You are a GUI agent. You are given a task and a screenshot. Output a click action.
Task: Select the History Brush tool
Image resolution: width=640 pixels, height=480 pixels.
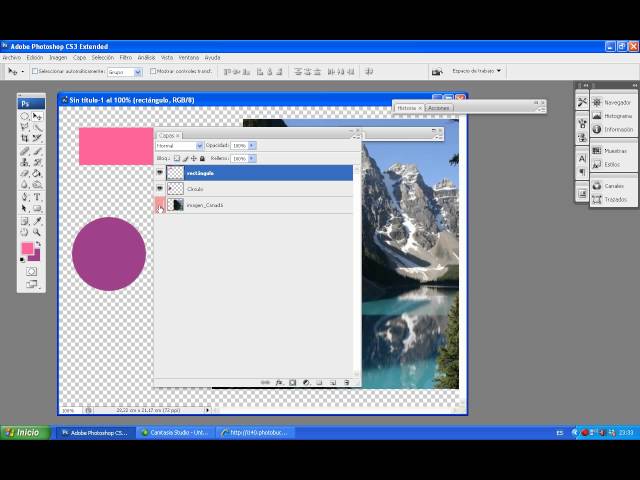[x=37, y=162]
